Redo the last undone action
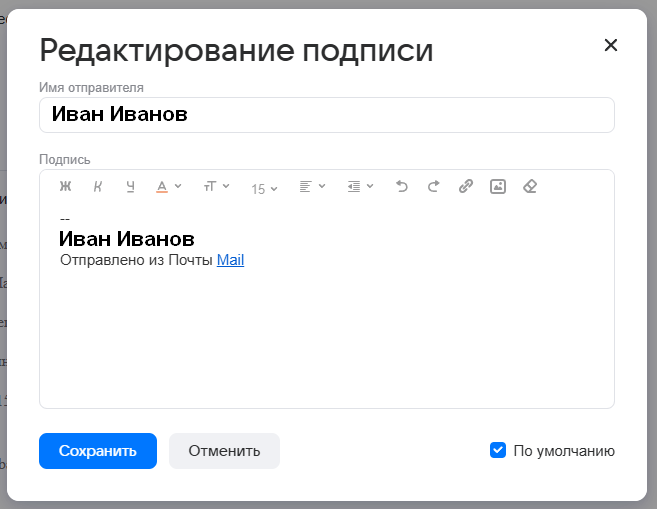657x509 pixels. pos(433,186)
